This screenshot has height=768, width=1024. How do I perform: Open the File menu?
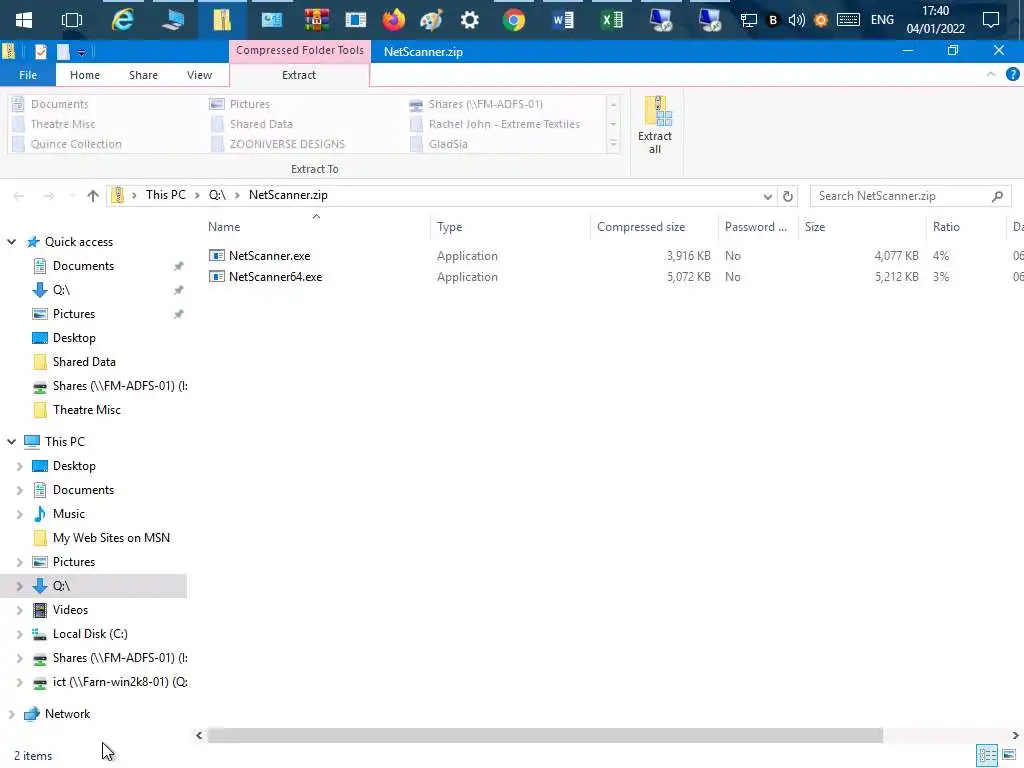[28, 75]
